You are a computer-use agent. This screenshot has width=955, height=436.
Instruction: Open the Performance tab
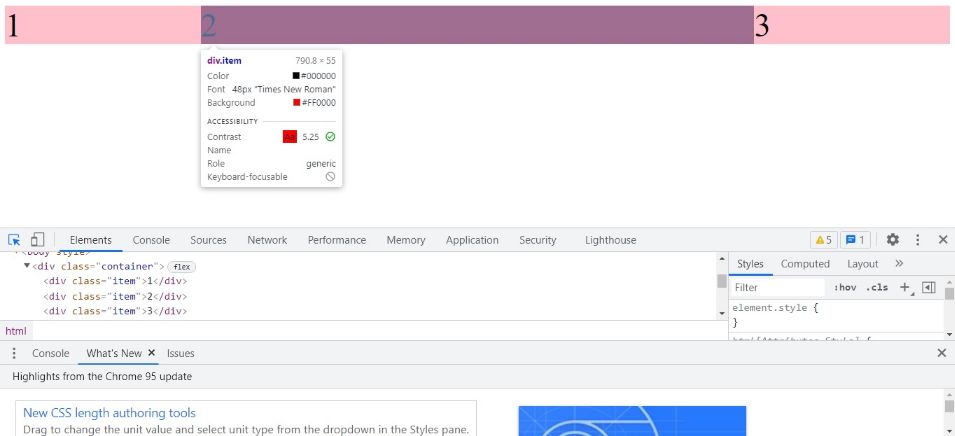[x=337, y=240]
